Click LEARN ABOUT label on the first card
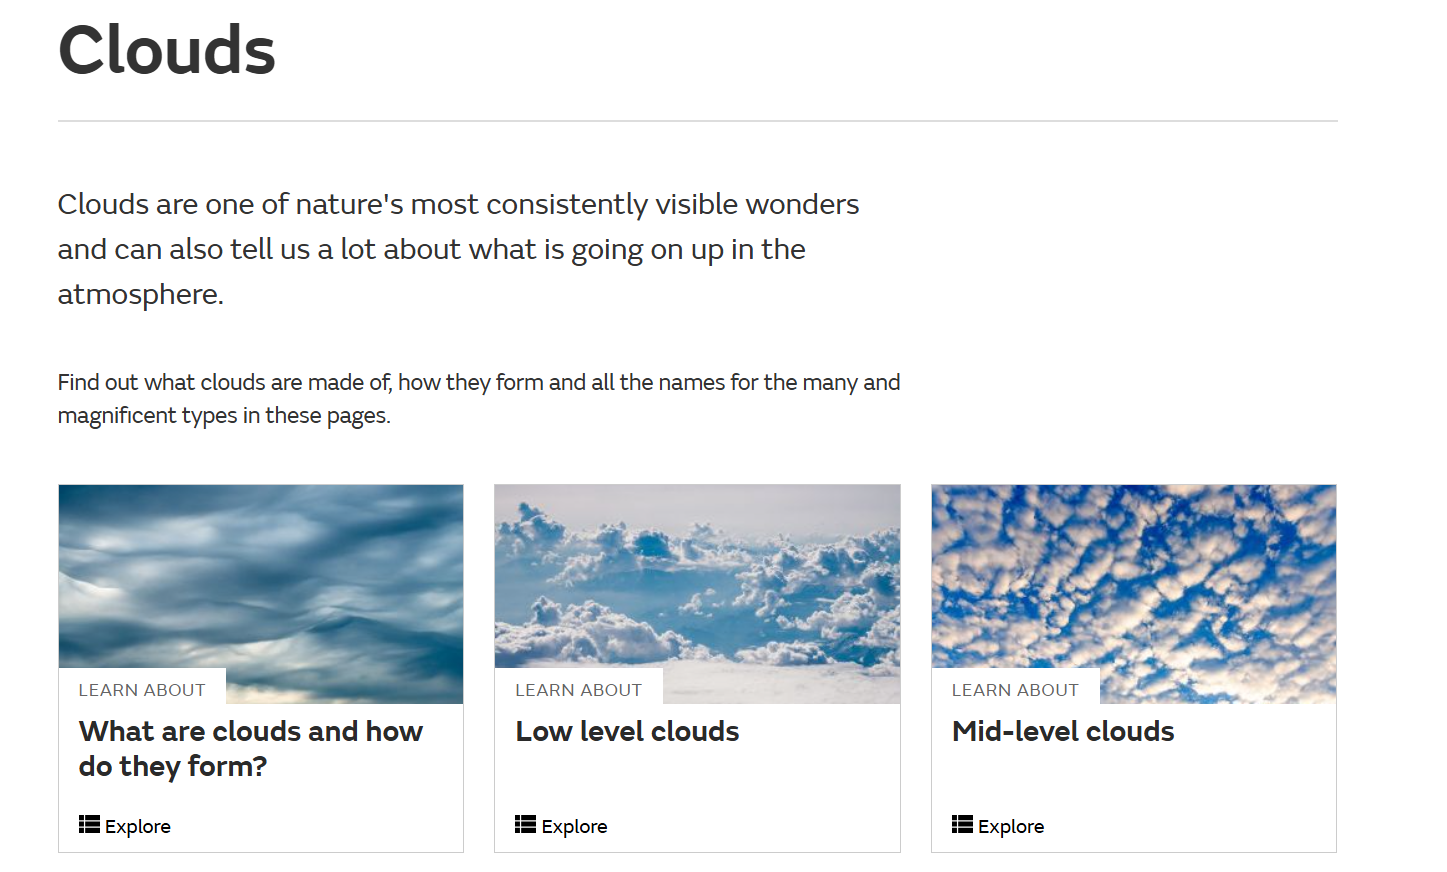Image resolution: width=1447 pixels, height=872 pixels. point(142,690)
